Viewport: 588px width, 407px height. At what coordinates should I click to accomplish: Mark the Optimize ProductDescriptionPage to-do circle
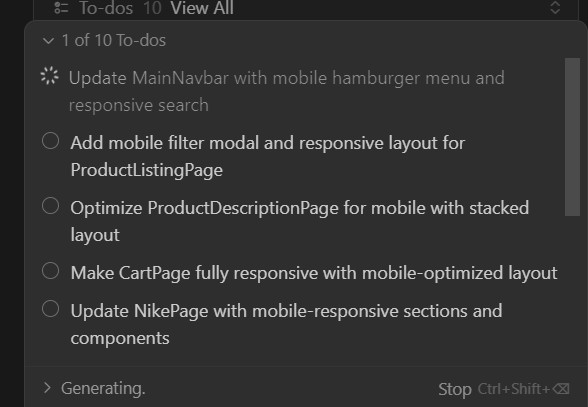[x=51, y=206]
